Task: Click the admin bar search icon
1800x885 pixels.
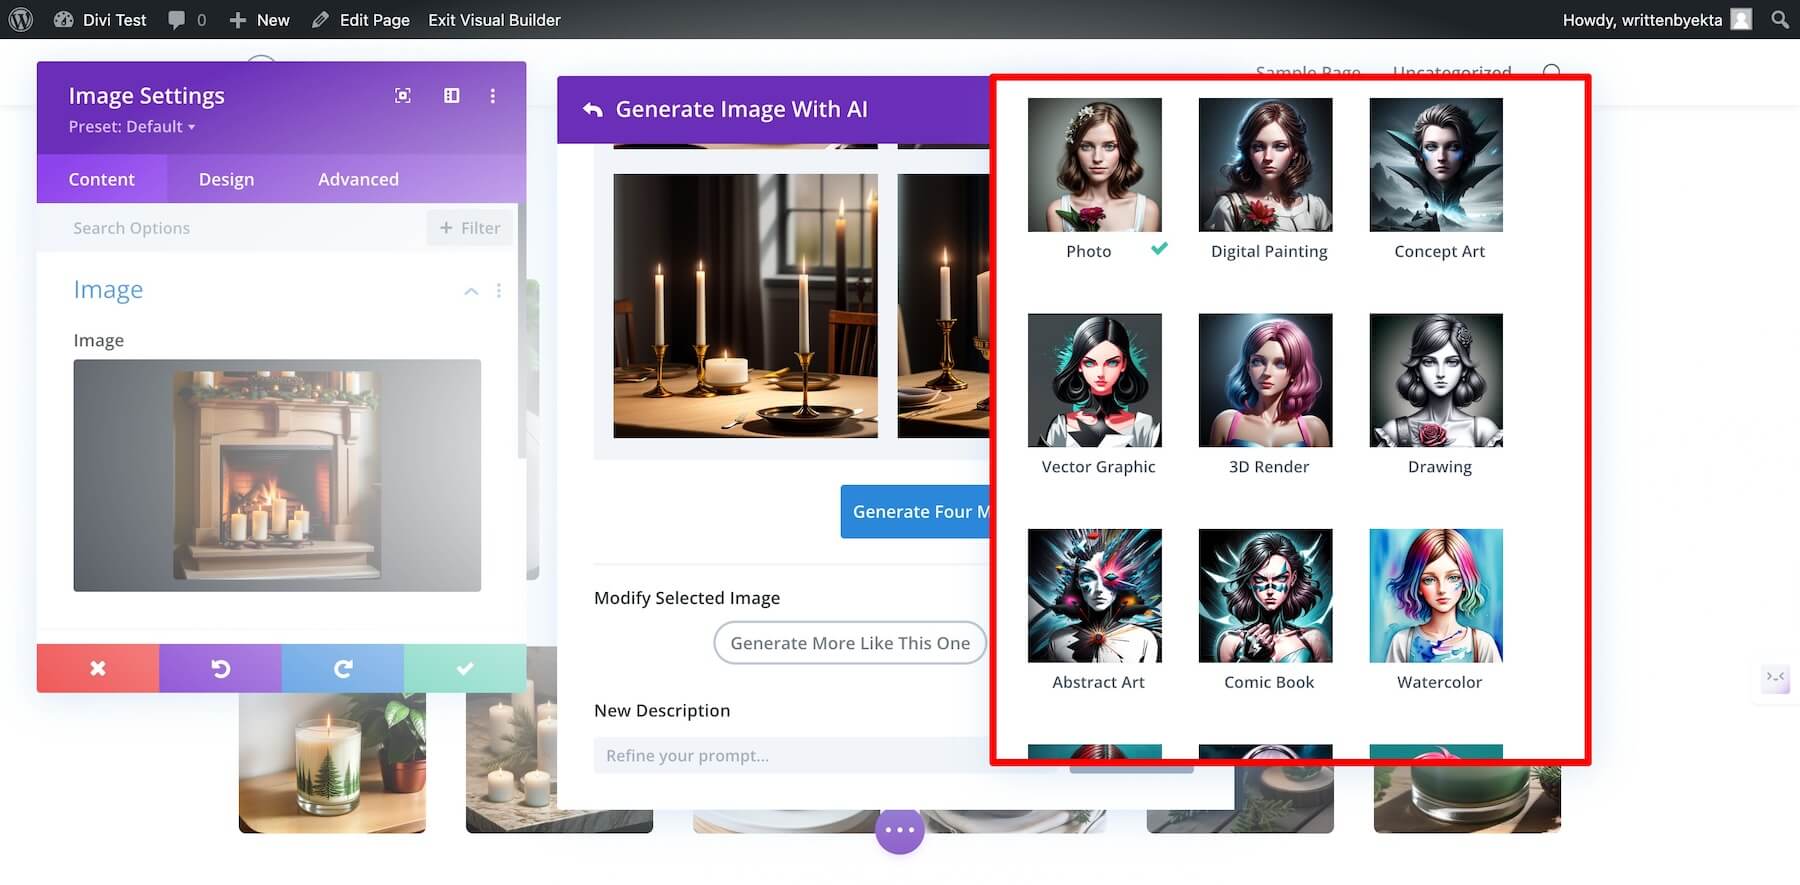Action: pyautogui.click(x=1780, y=19)
